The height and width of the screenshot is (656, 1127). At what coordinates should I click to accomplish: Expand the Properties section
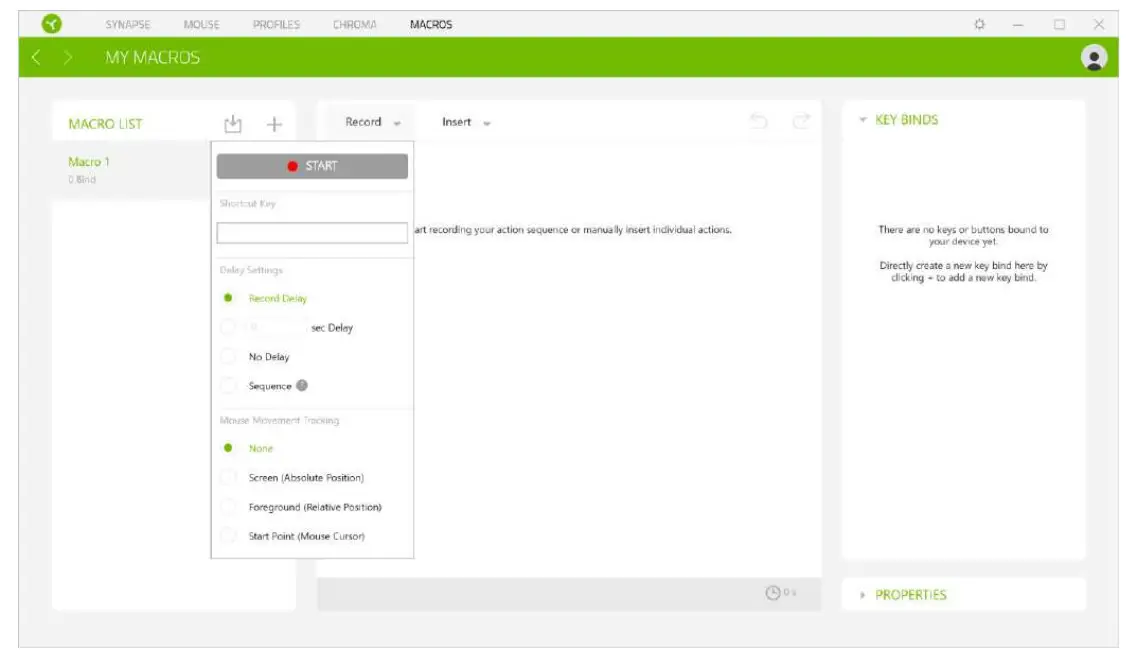(x=862, y=595)
